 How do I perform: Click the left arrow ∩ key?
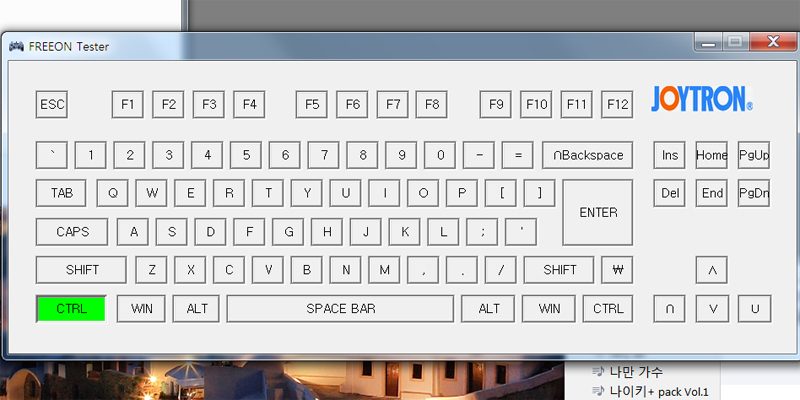[669, 309]
